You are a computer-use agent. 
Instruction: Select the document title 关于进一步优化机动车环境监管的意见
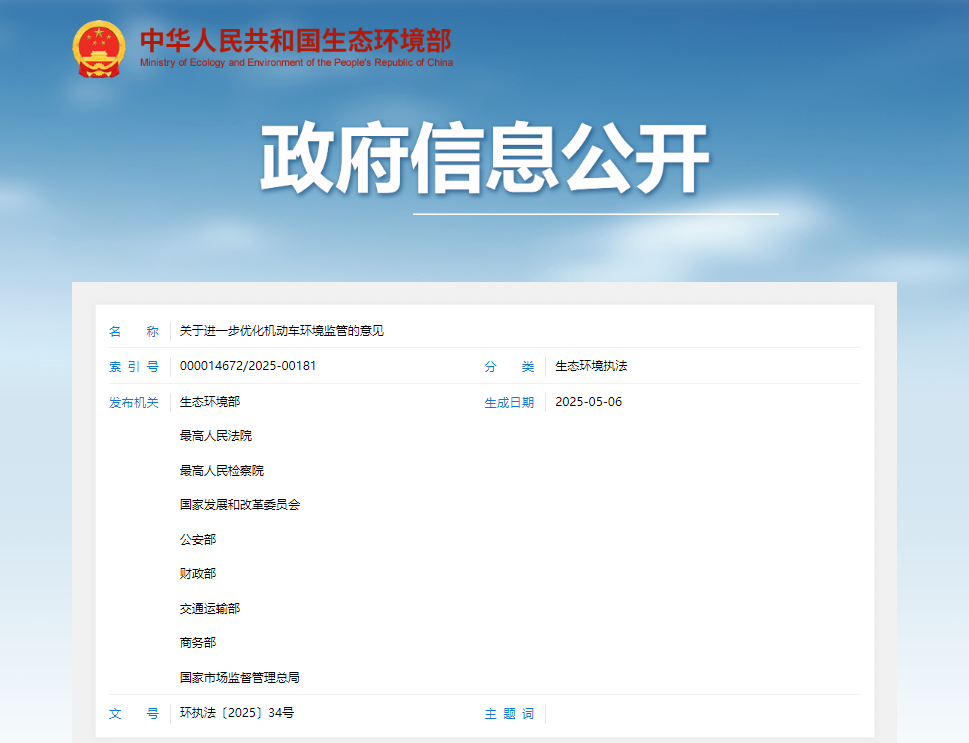pyautogui.click(x=282, y=331)
